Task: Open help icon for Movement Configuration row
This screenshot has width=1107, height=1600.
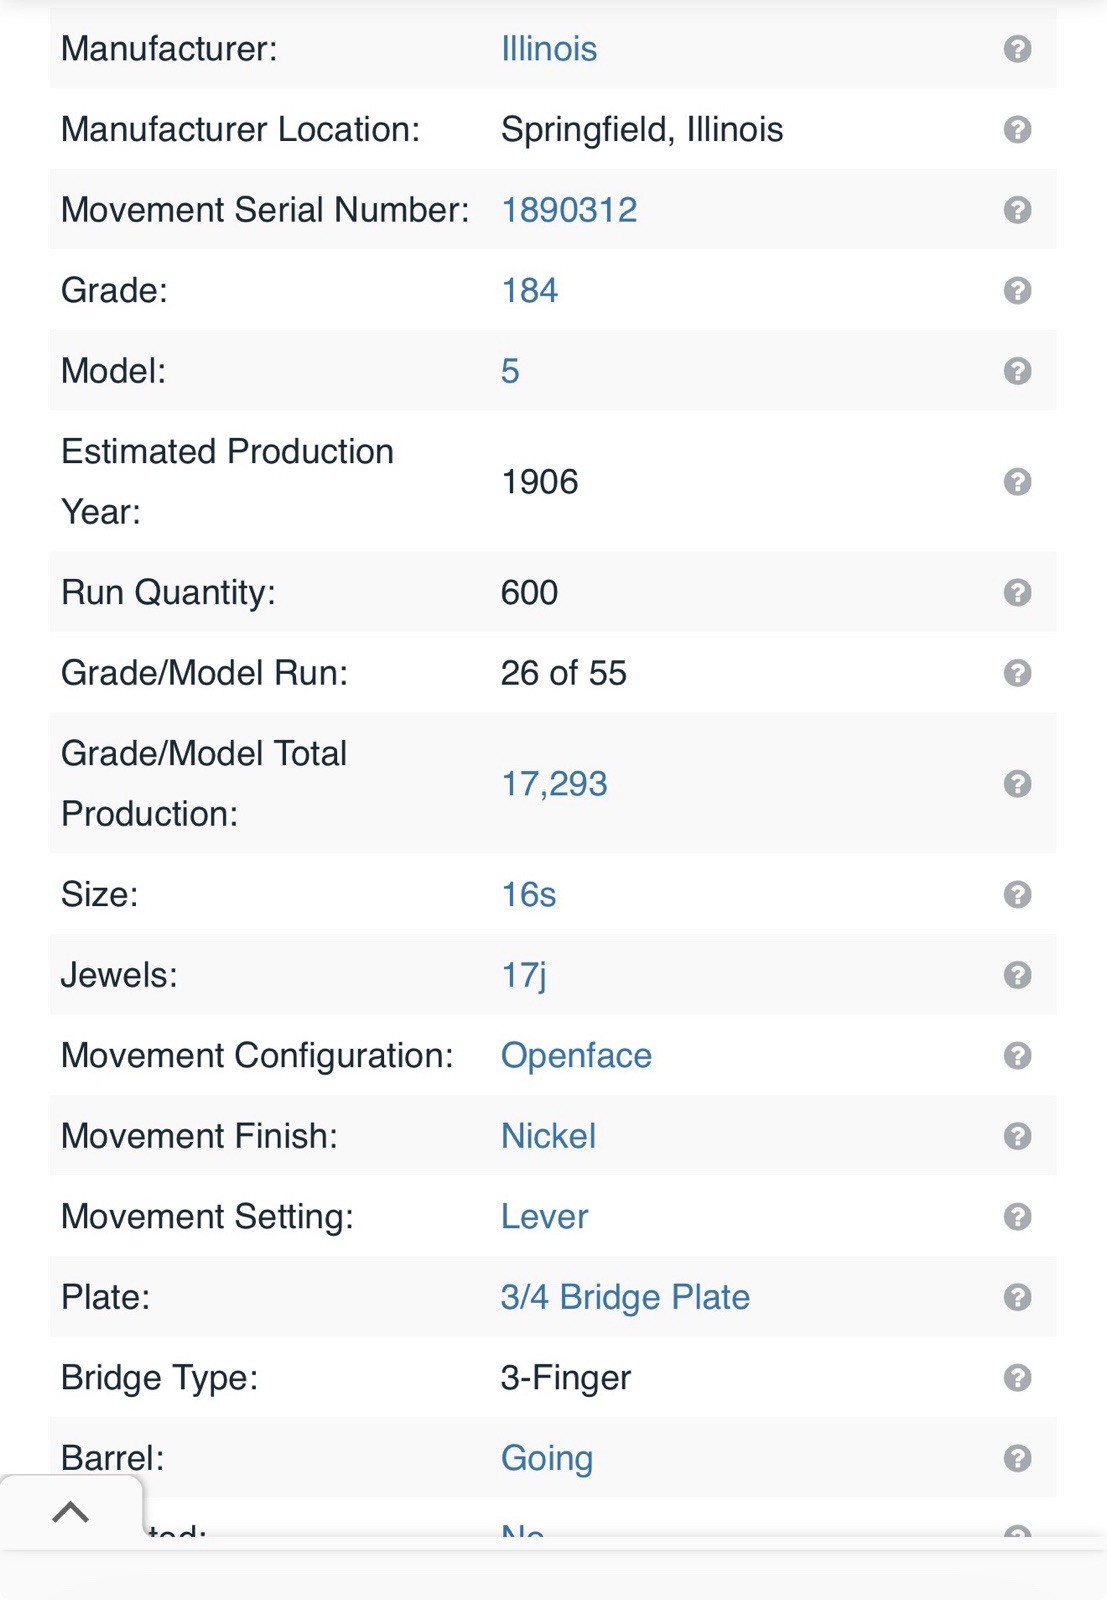Action: pos(1017,1056)
